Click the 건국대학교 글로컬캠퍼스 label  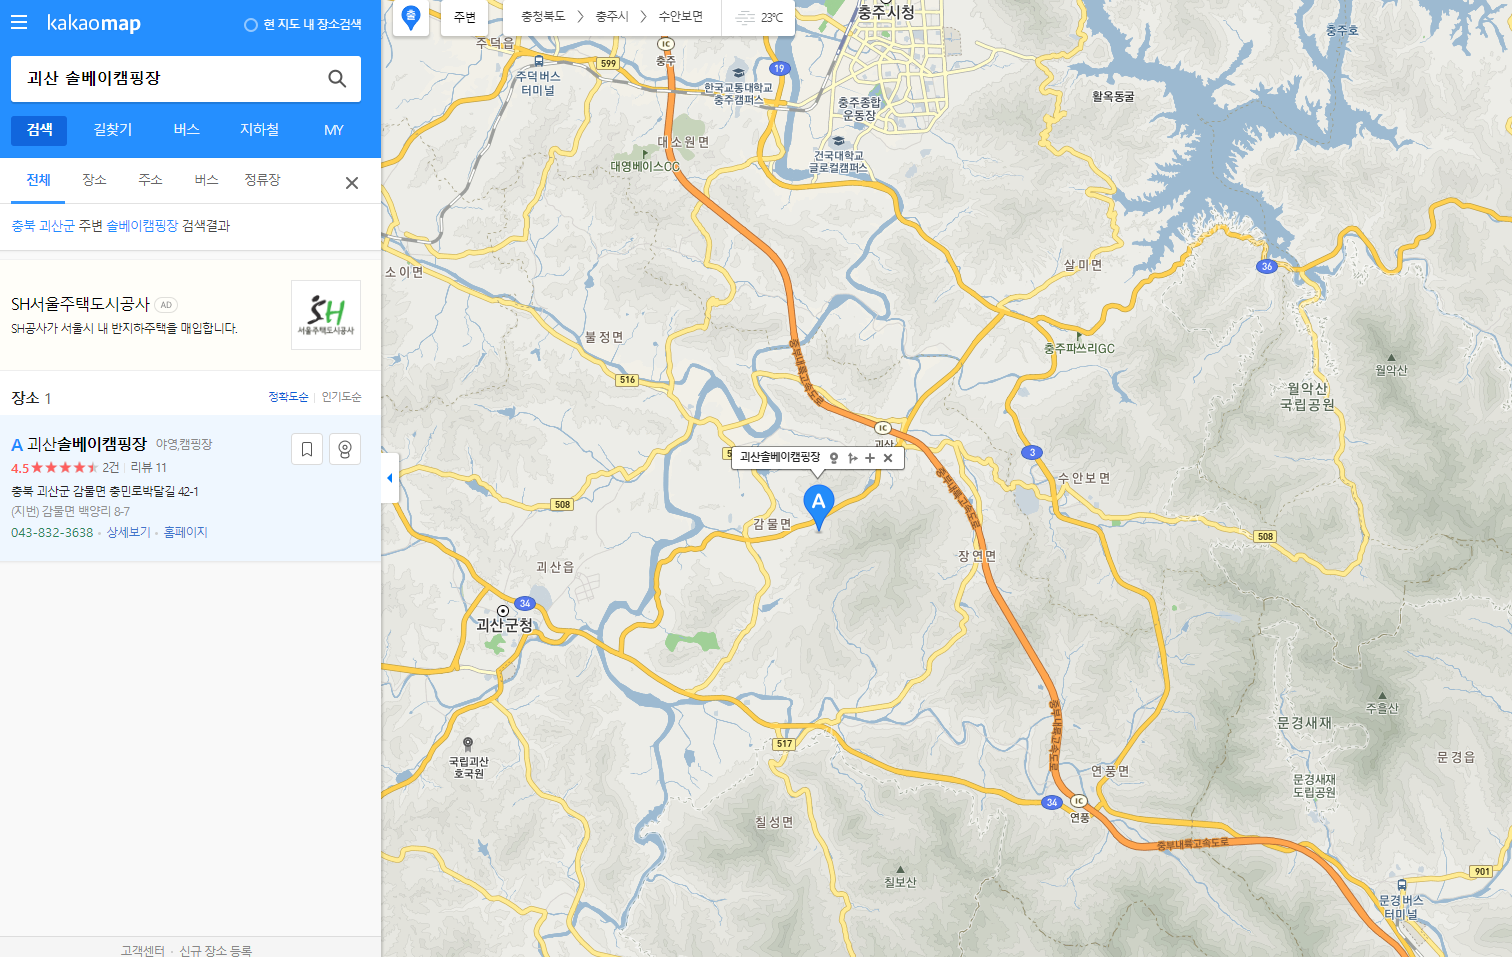[x=838, y=162]
